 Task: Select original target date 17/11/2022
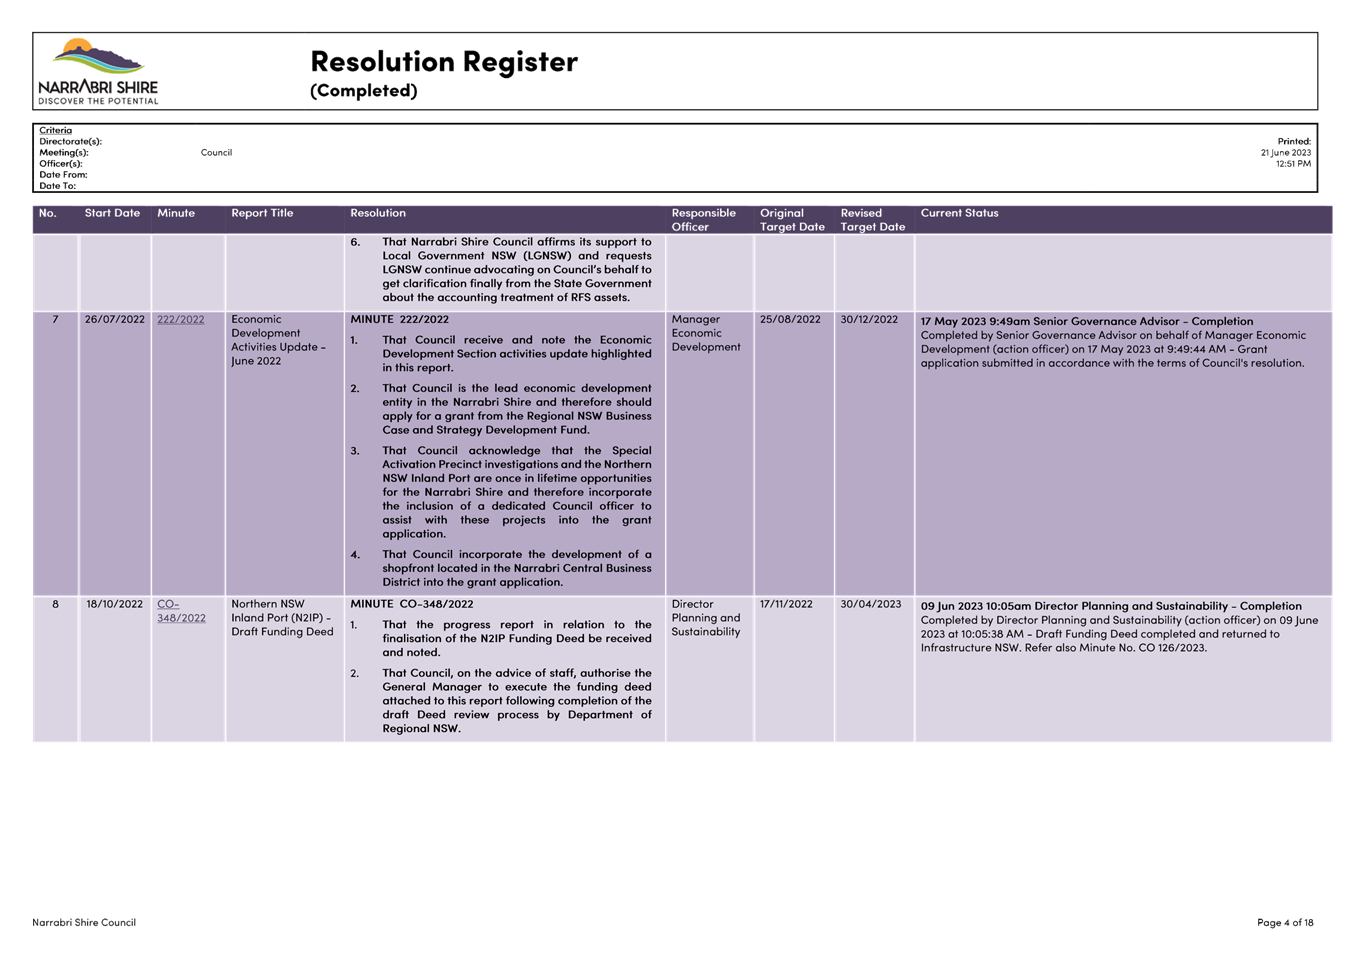pyautogui.click(x=786, y=604)
